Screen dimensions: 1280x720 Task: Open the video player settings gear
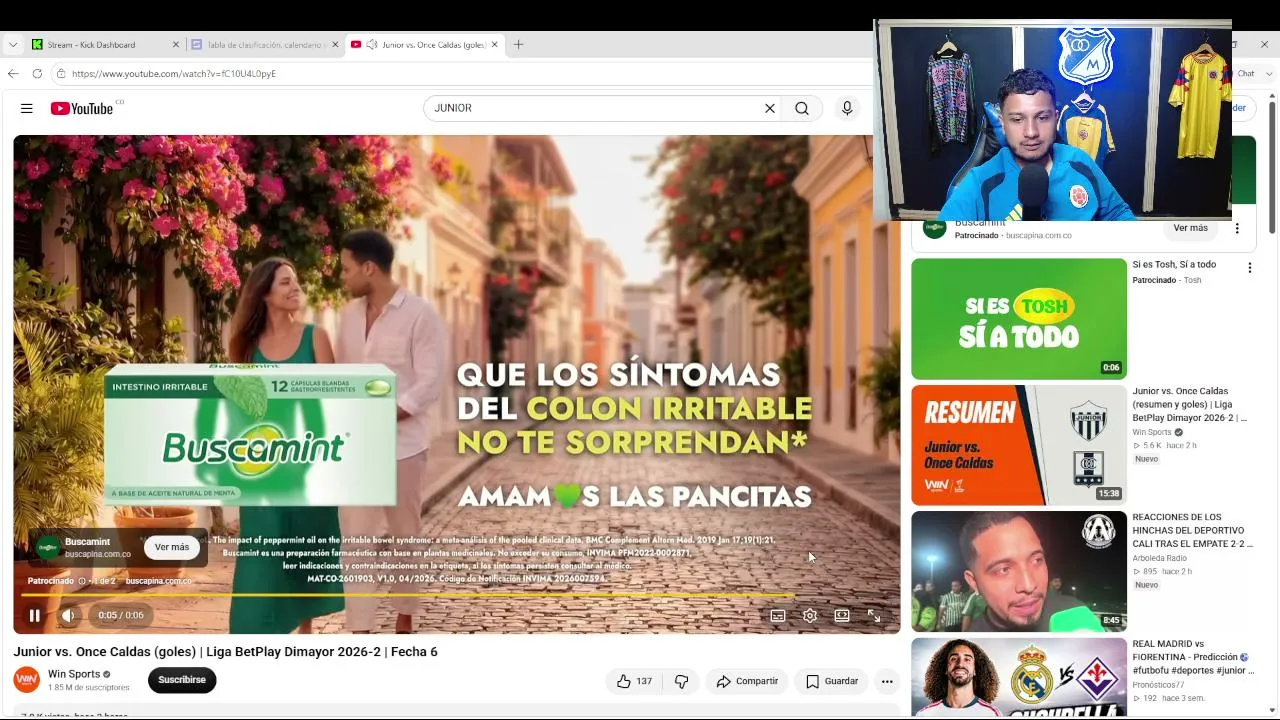pos(810,616)
